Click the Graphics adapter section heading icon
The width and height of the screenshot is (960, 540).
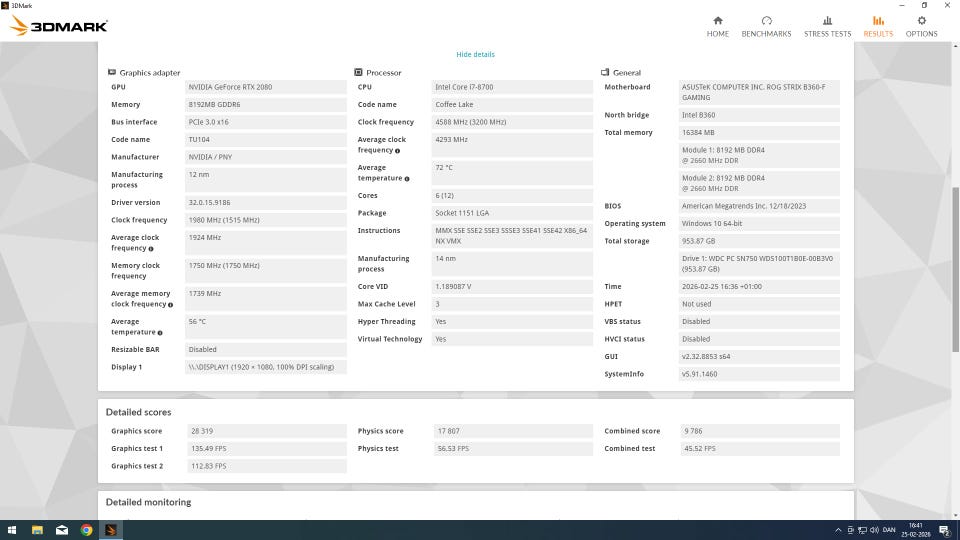coord(111,73)
